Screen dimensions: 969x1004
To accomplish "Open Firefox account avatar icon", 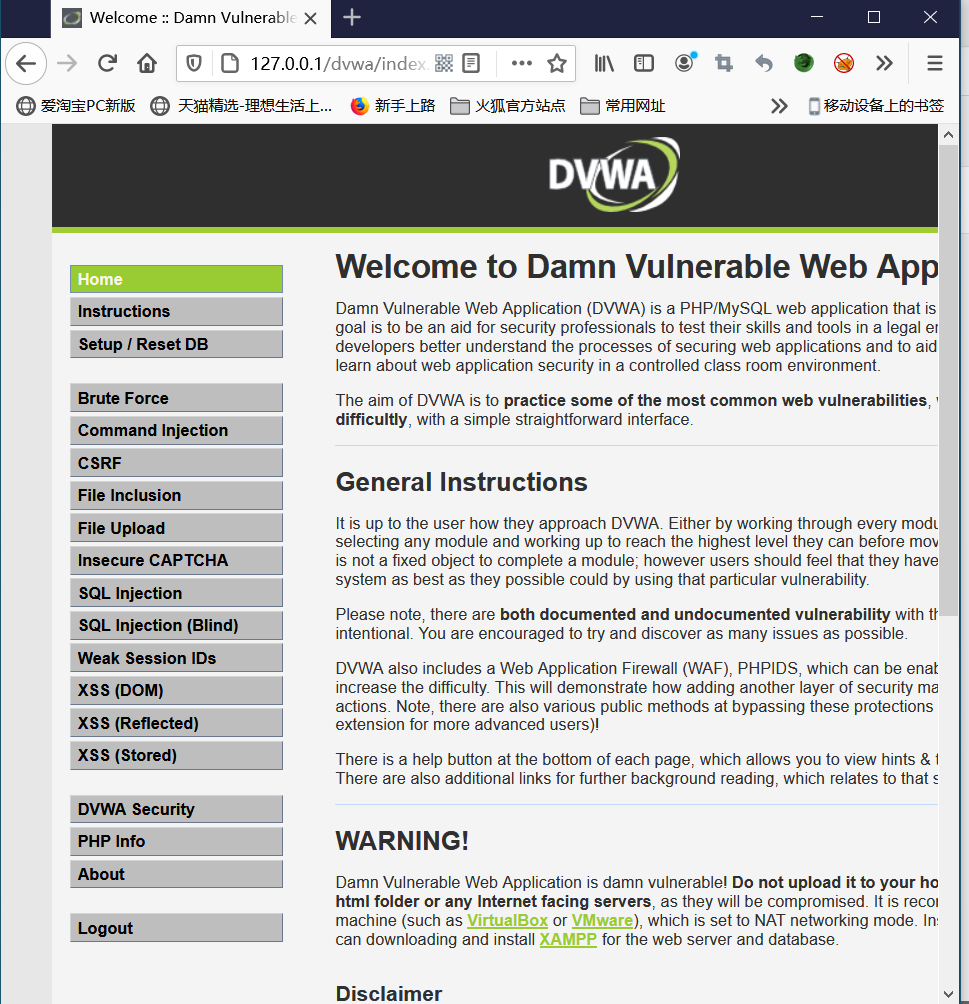I will pyautogui.click(x=685, y=63).
